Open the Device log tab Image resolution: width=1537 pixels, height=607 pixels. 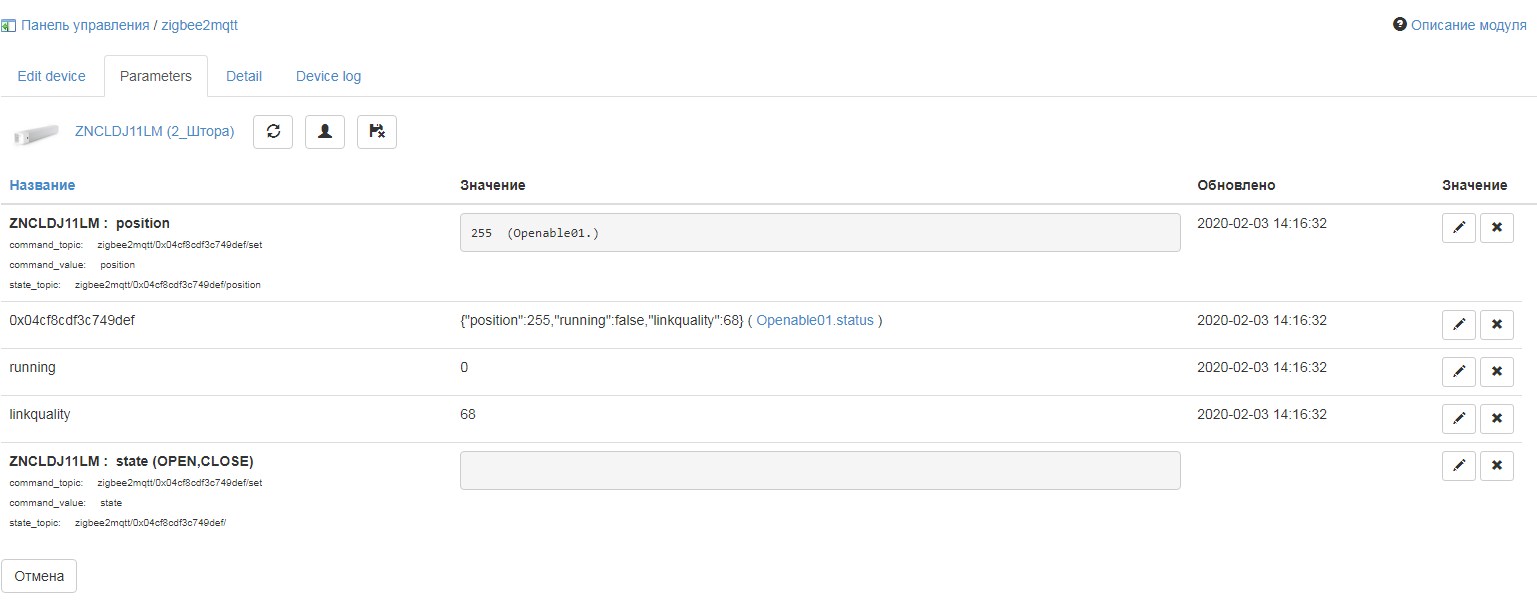[x=328, y=76]
